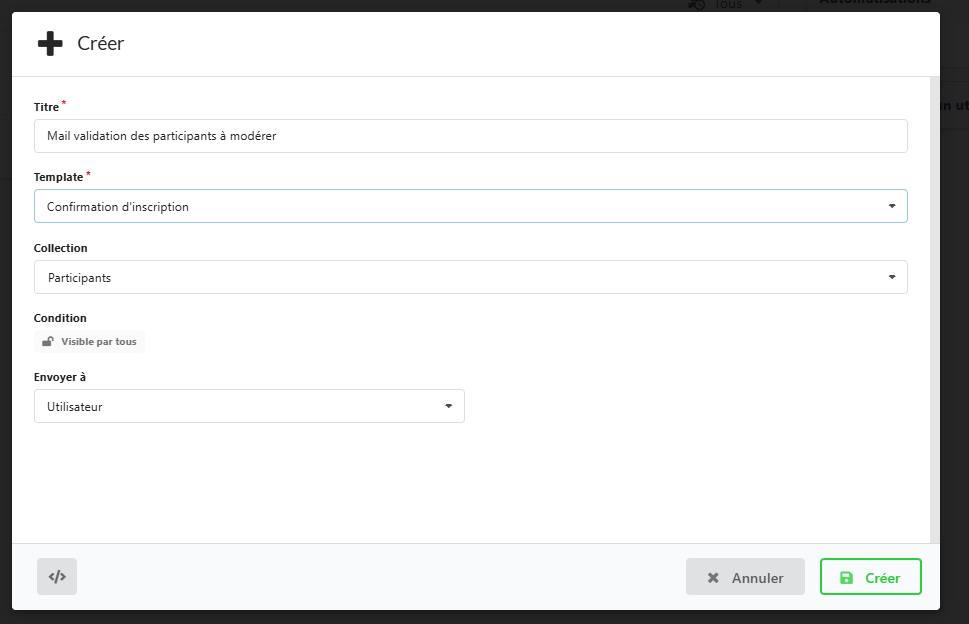Open the Envoyer à dropdown set to Utilisateur
Image resolution: width=969 pixels, height=624 pixels.
tap(249, 407)
